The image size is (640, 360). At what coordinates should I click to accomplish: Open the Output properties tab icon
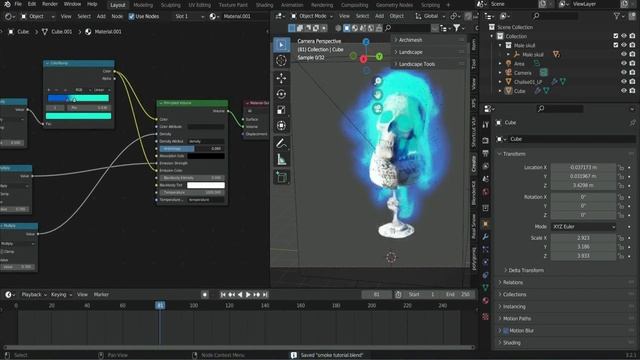(x=485, y=153)
